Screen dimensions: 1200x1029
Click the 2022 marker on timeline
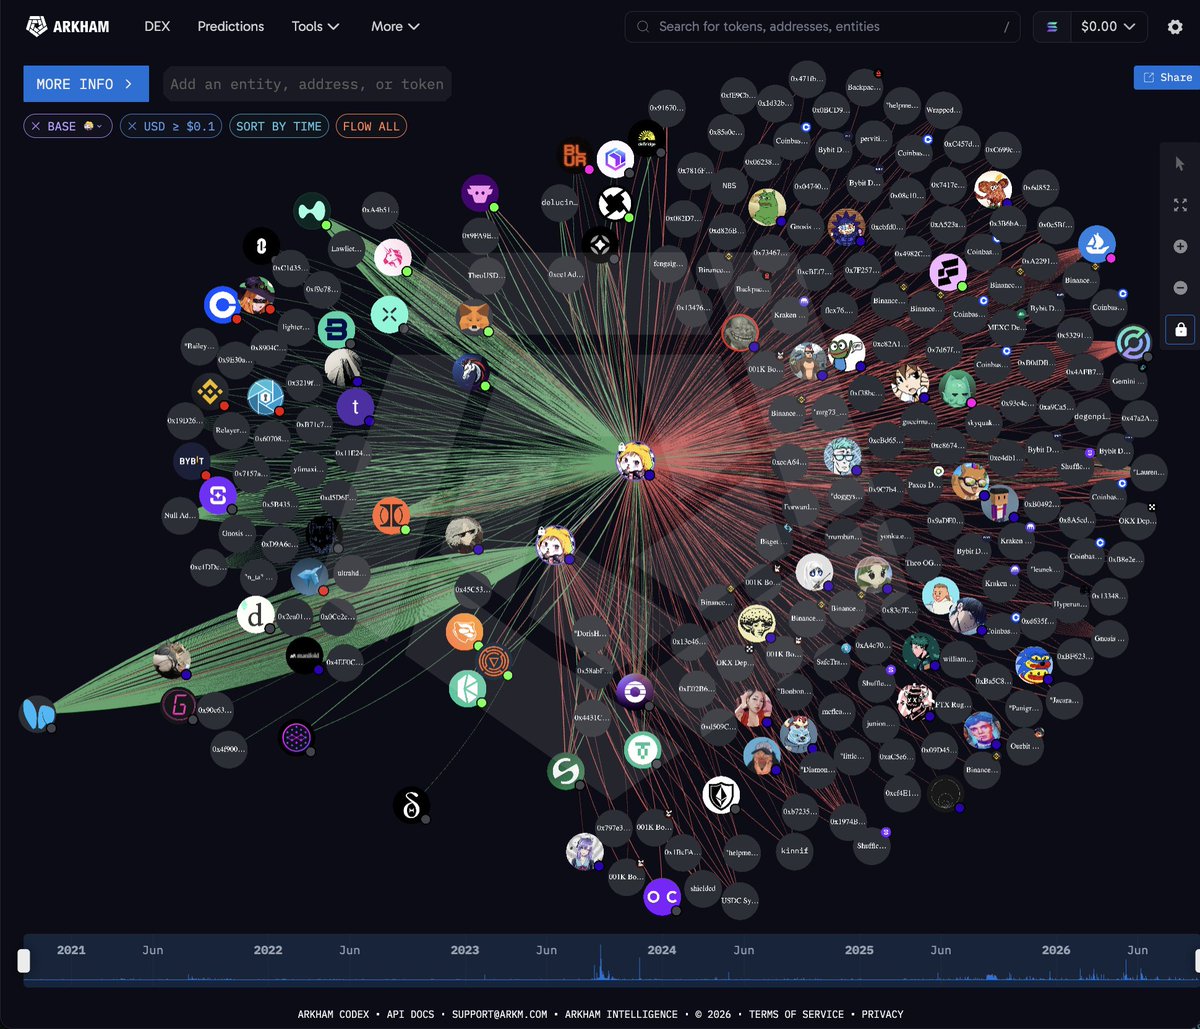268,950
